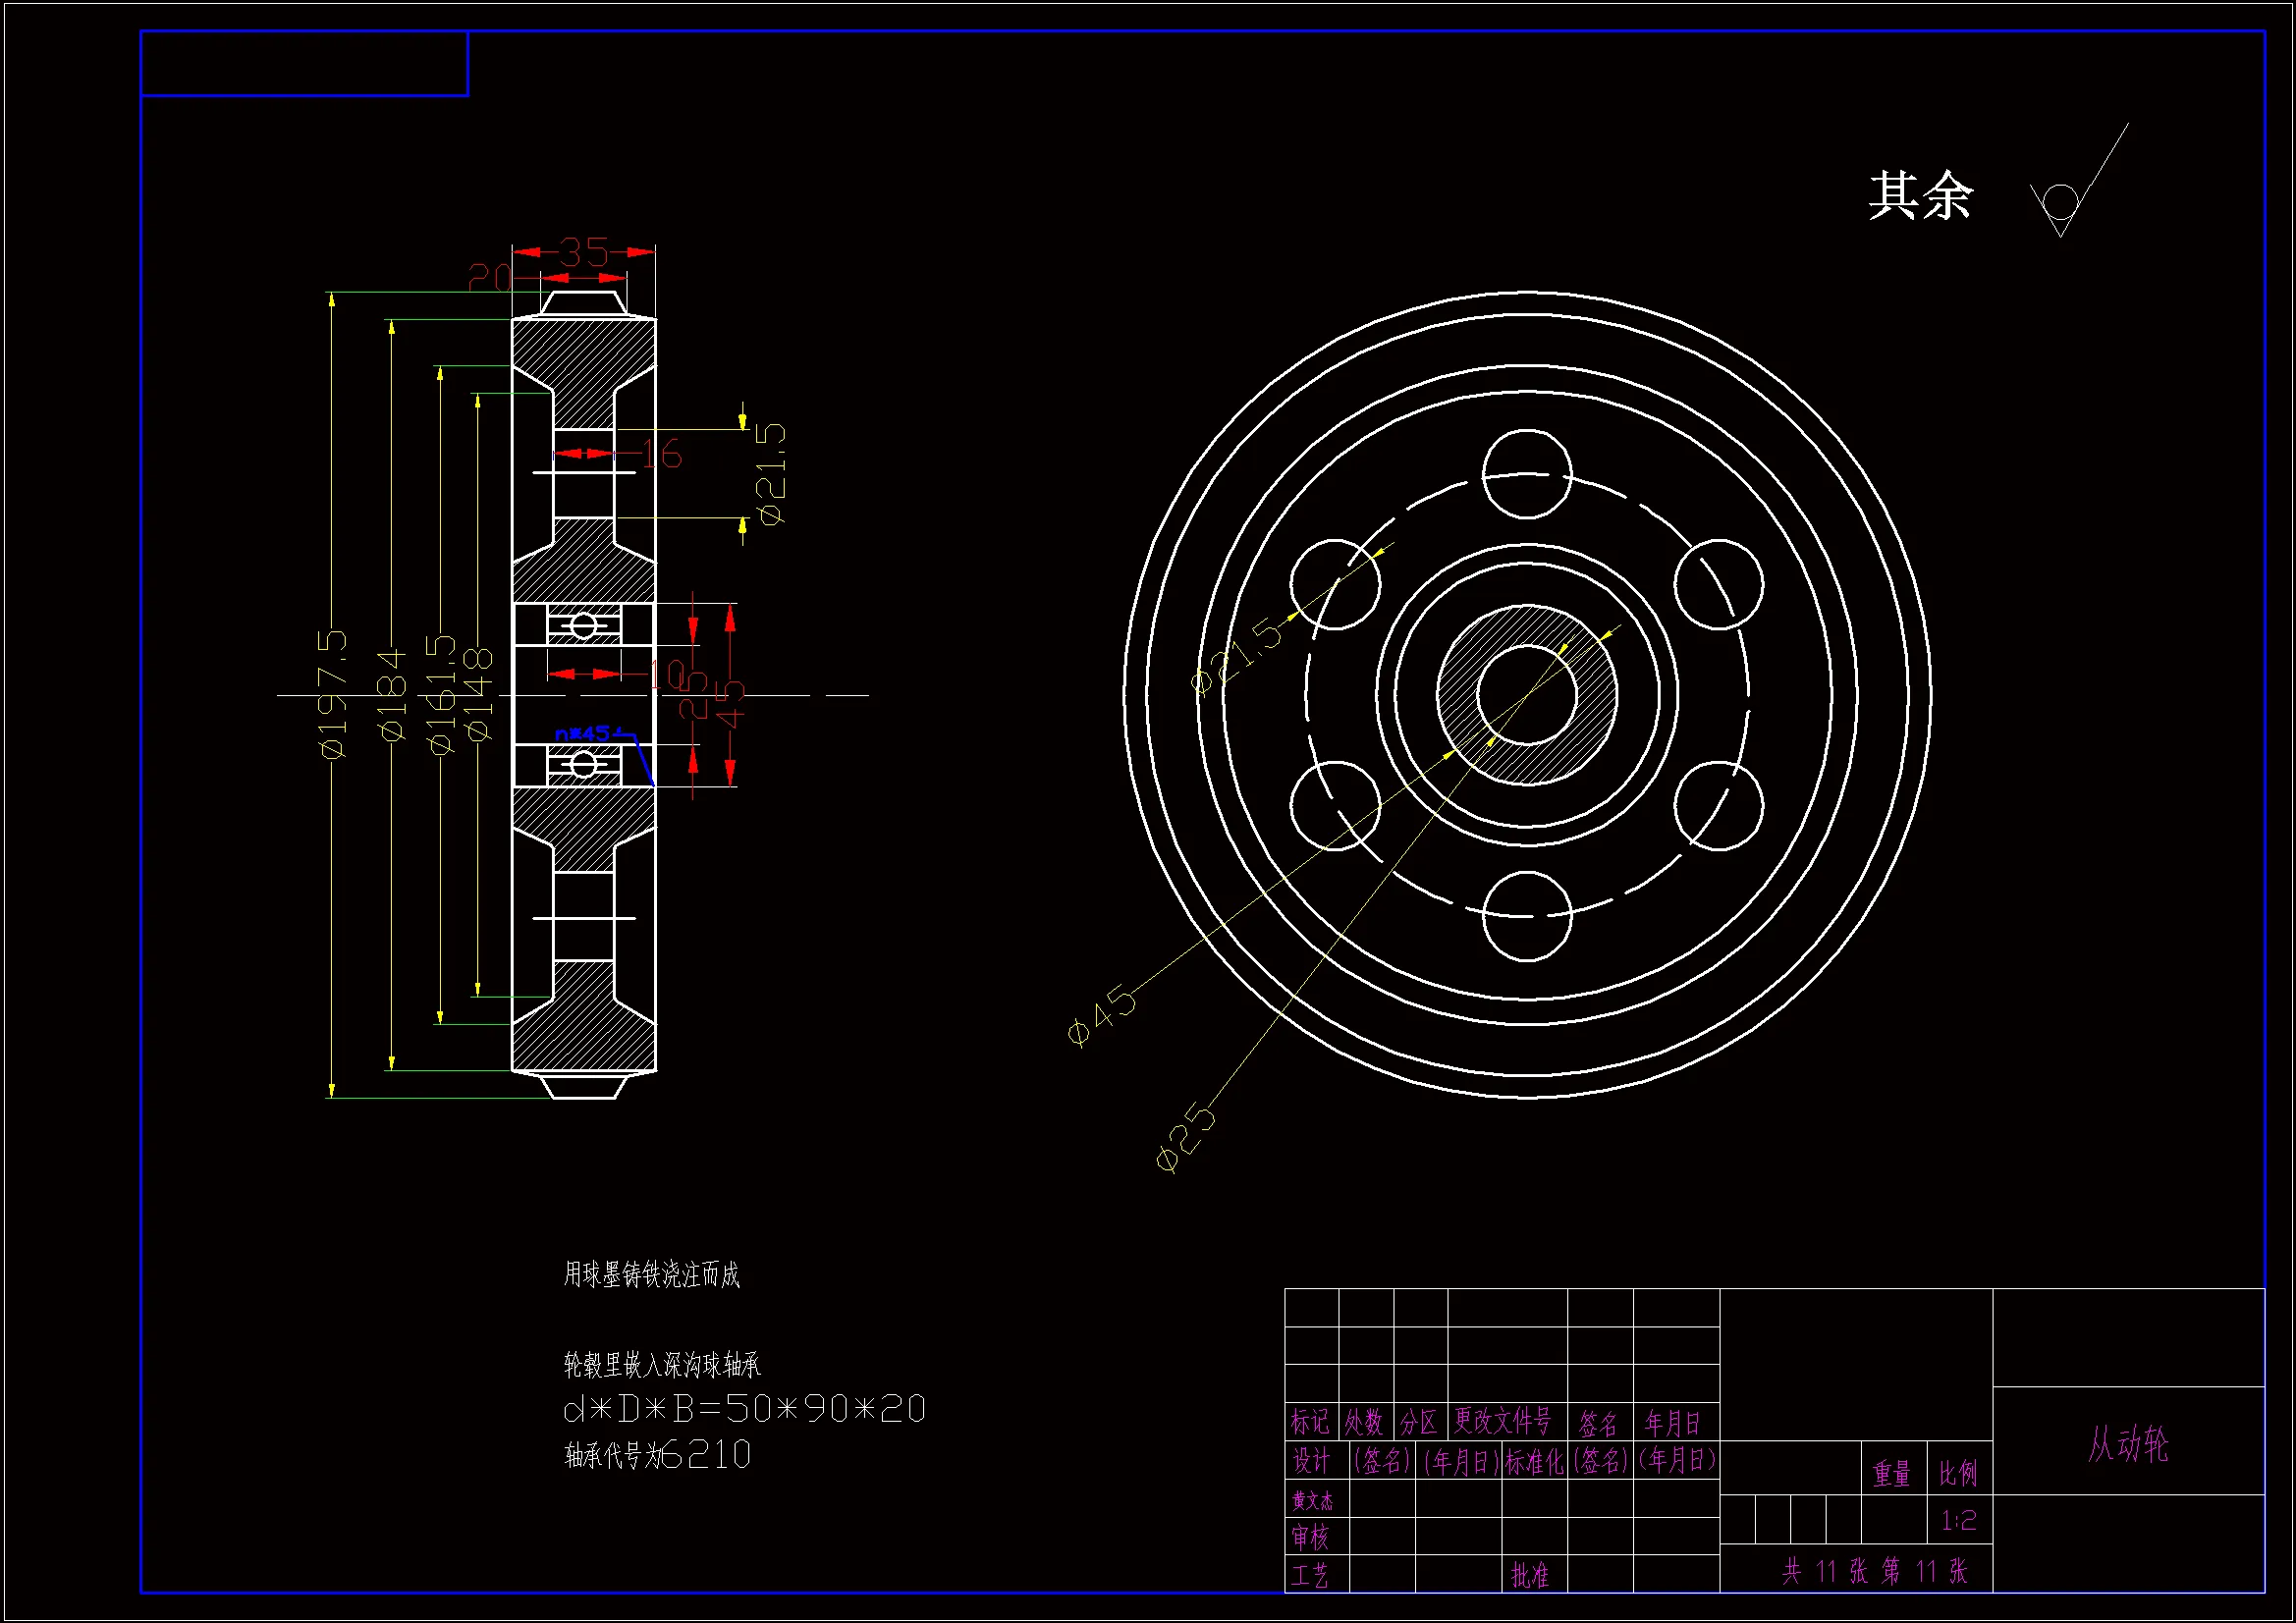Click the top bolt hole circle on wheel
This screenshot has width=2296, height=1623.
[x=1526, y=474]
